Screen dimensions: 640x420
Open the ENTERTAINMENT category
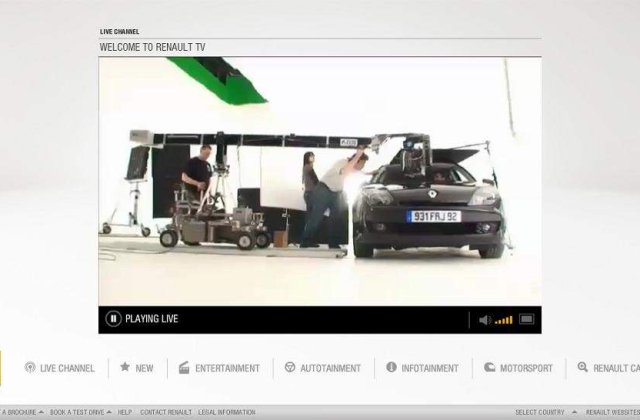227,368
